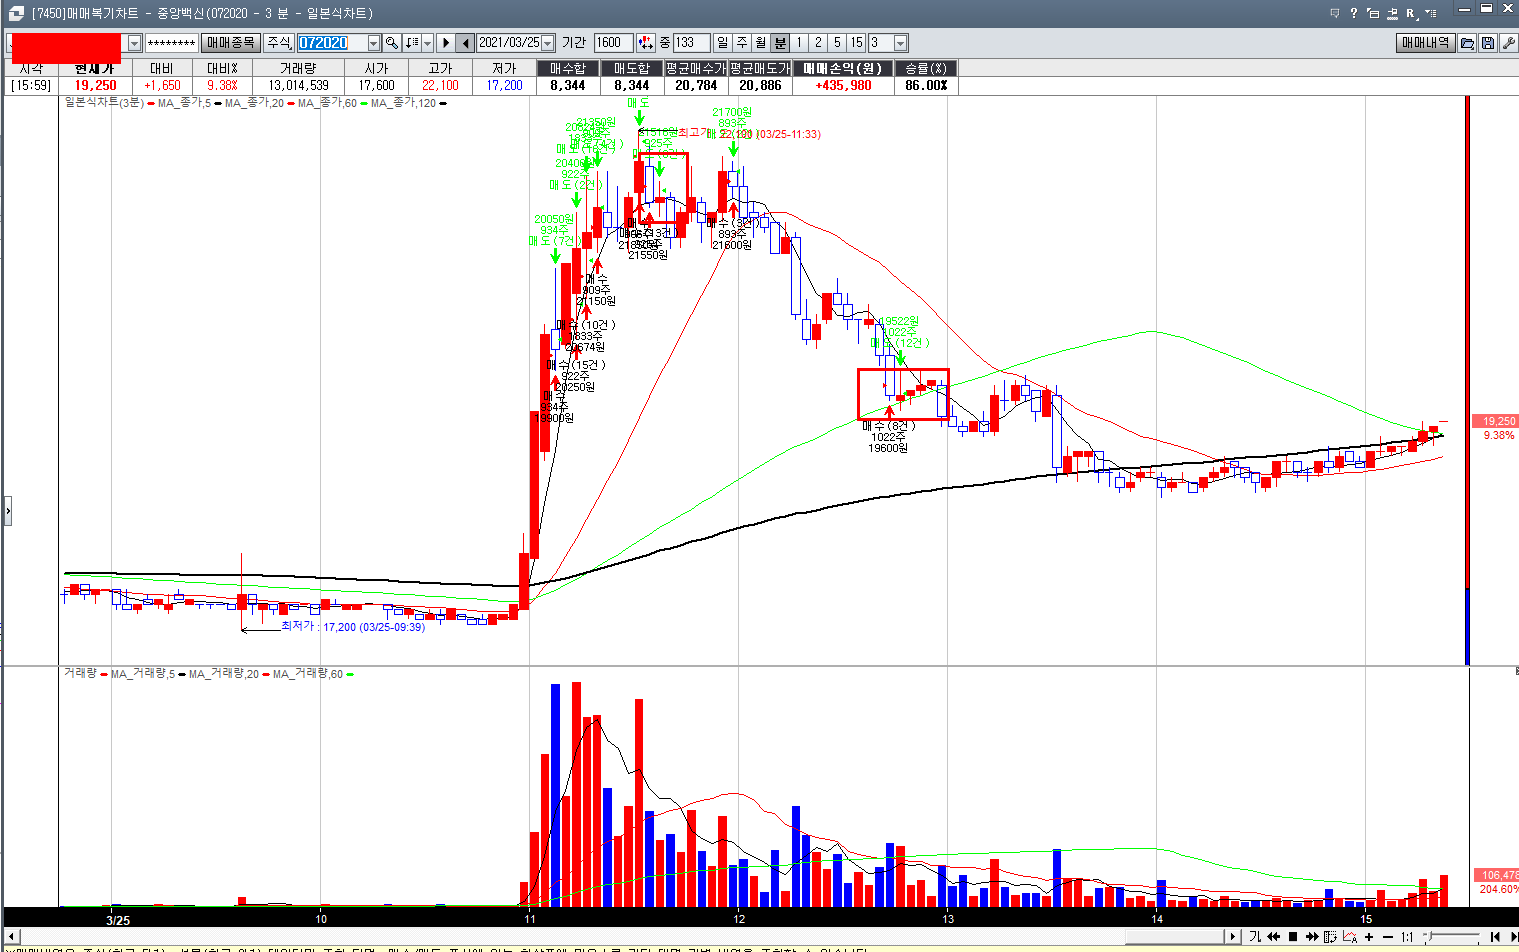The height and width of the screenshot is (952, 1519).
Task: Select 월 (monthly) period toggle
Action: (x=761, y=43)
